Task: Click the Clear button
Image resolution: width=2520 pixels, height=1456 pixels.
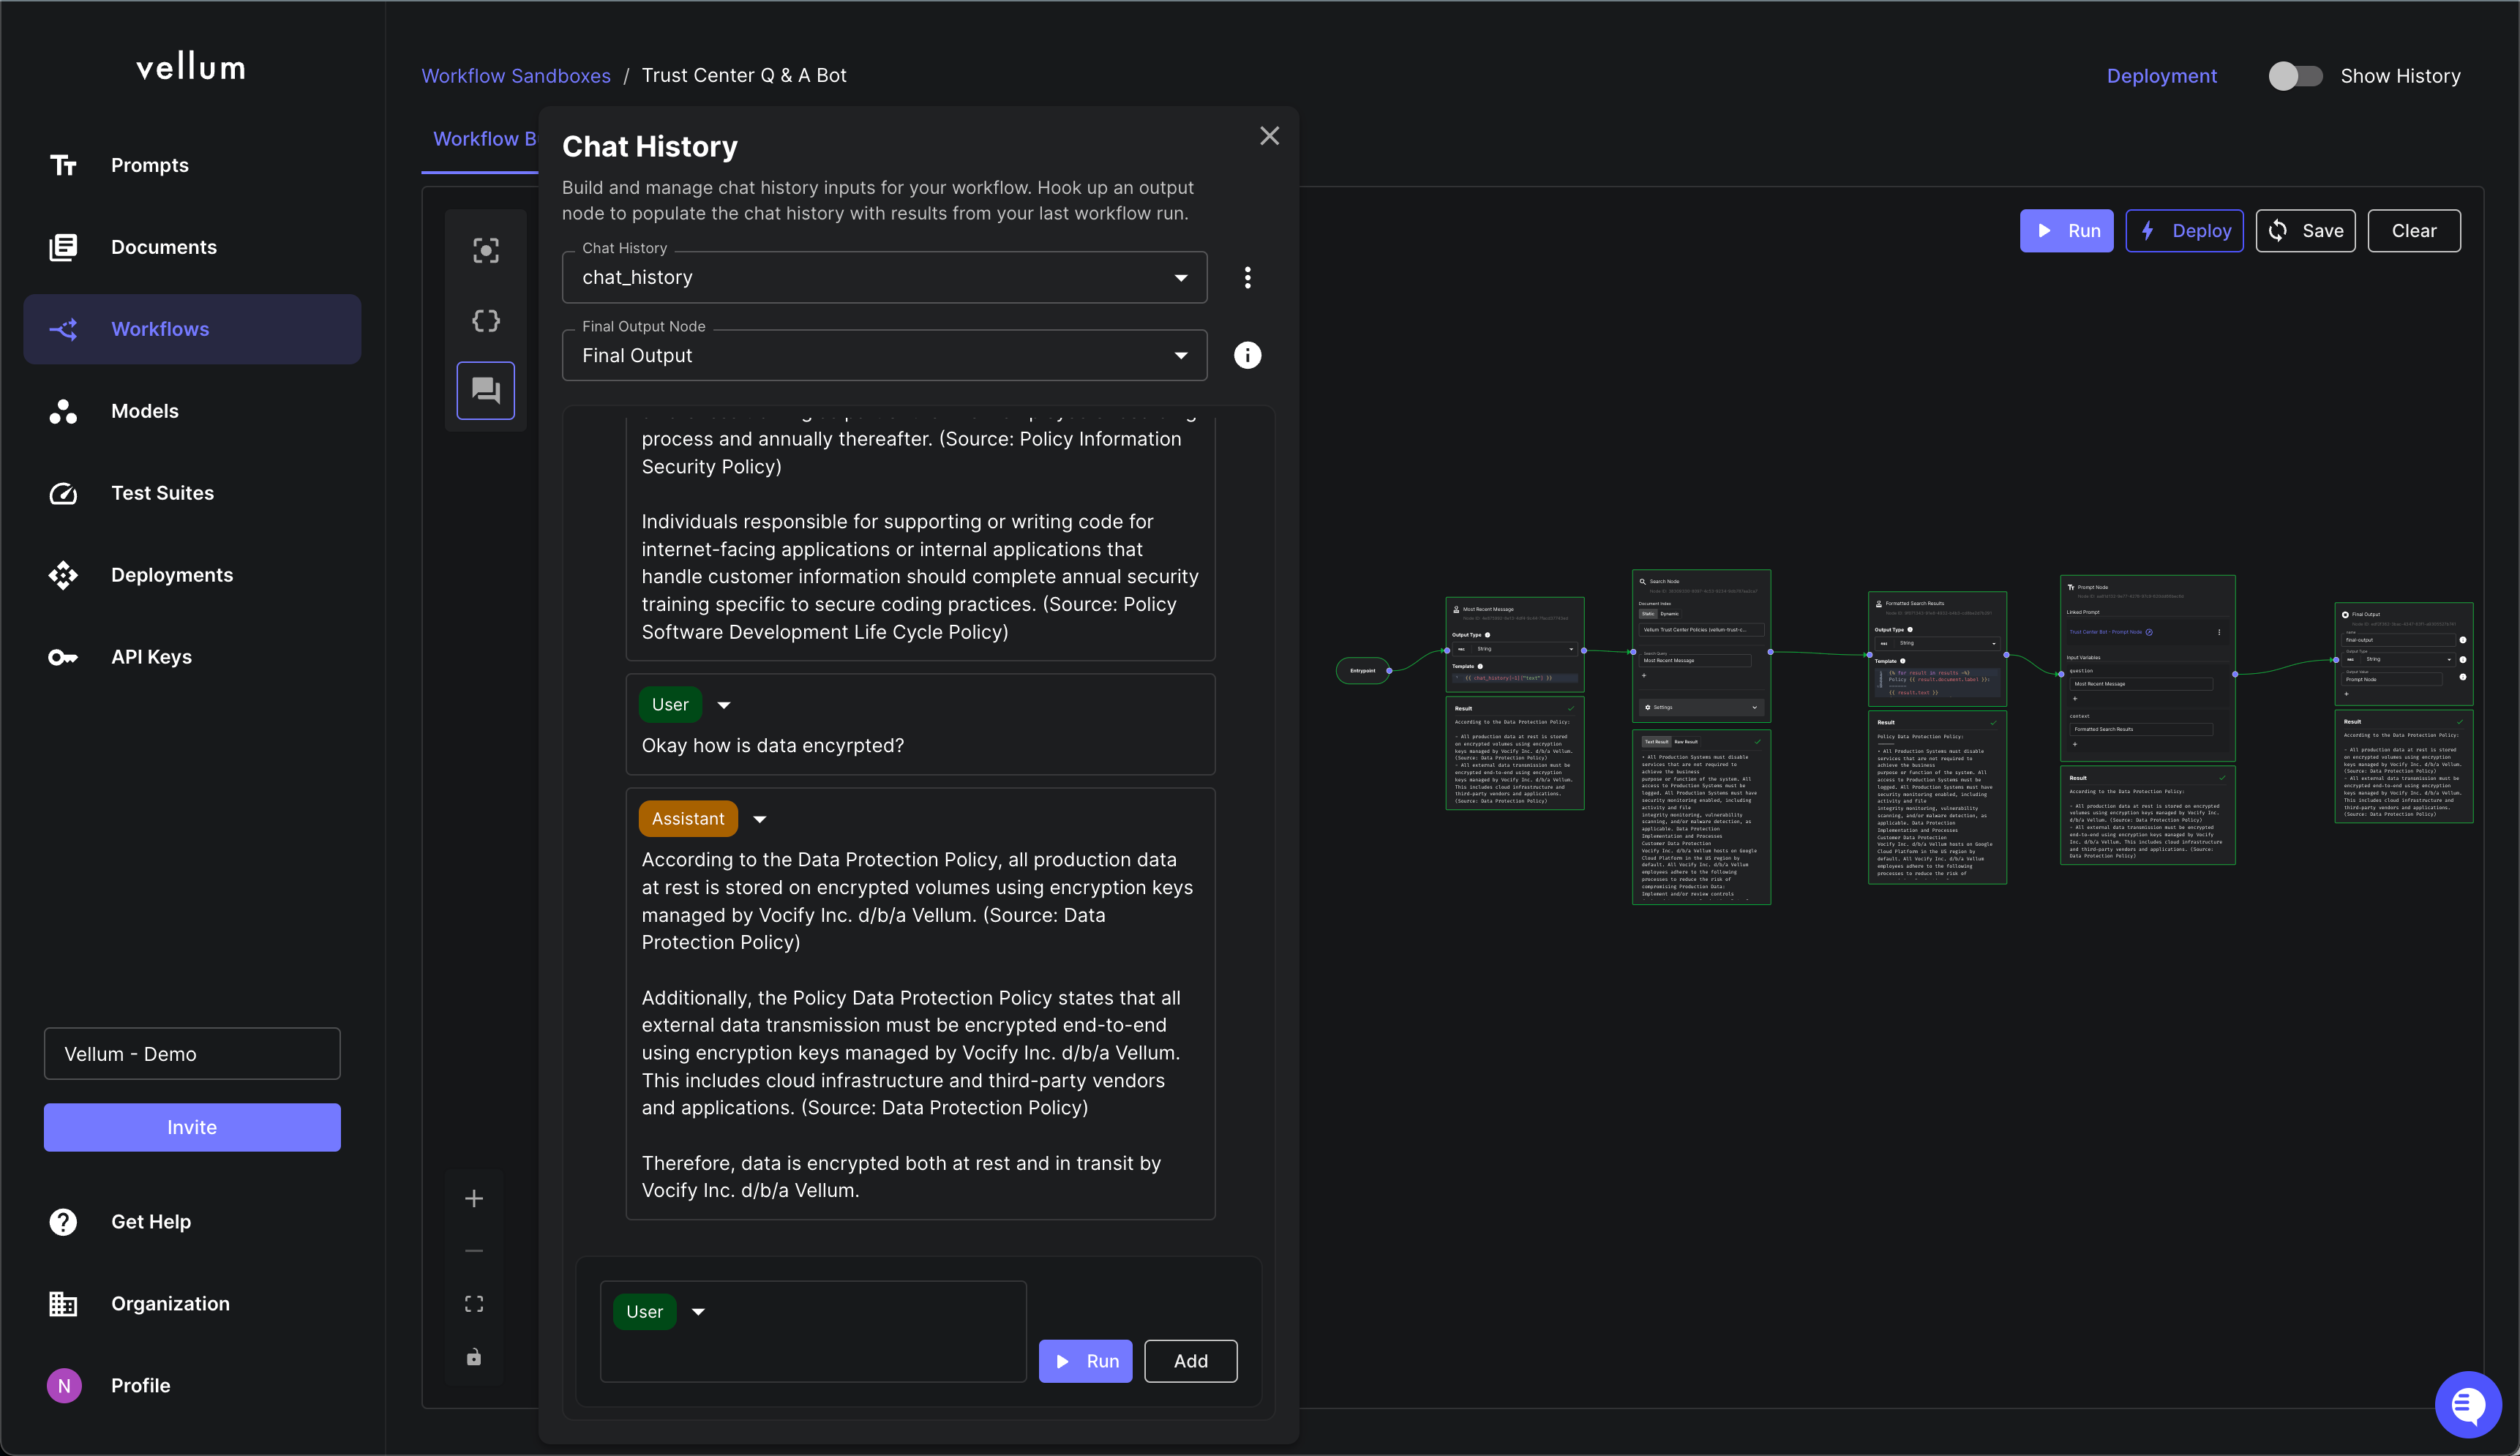Action: (2414, 231)
